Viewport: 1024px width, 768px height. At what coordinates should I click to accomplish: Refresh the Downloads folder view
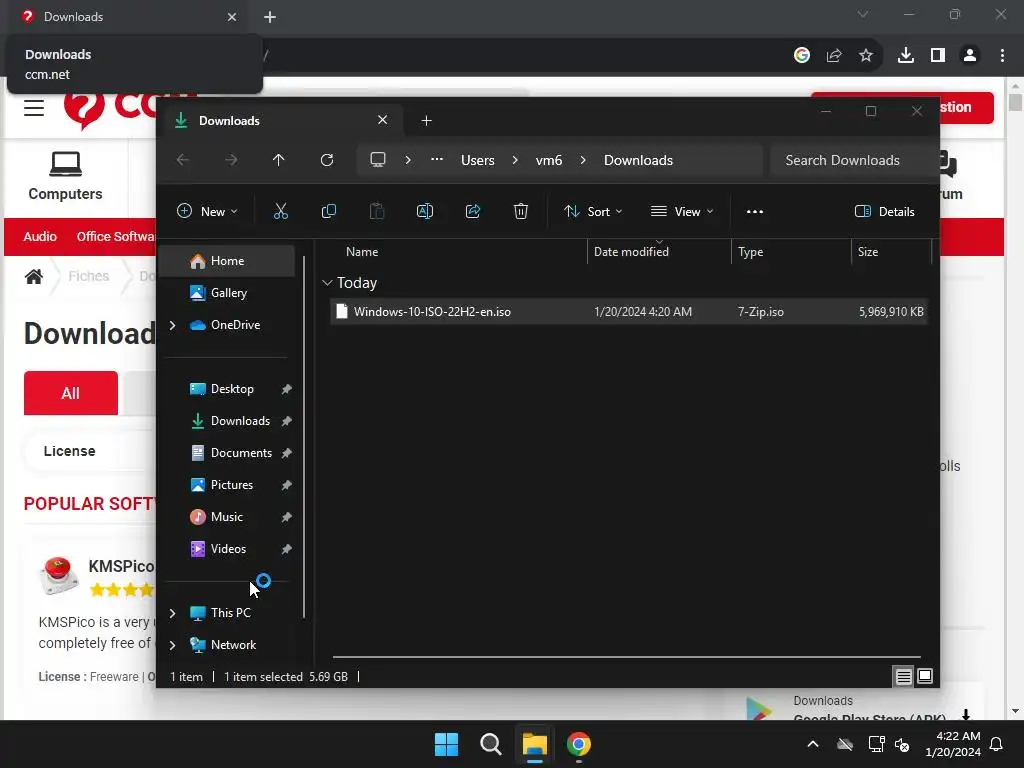pyautogui.click(x=327, y=160)
